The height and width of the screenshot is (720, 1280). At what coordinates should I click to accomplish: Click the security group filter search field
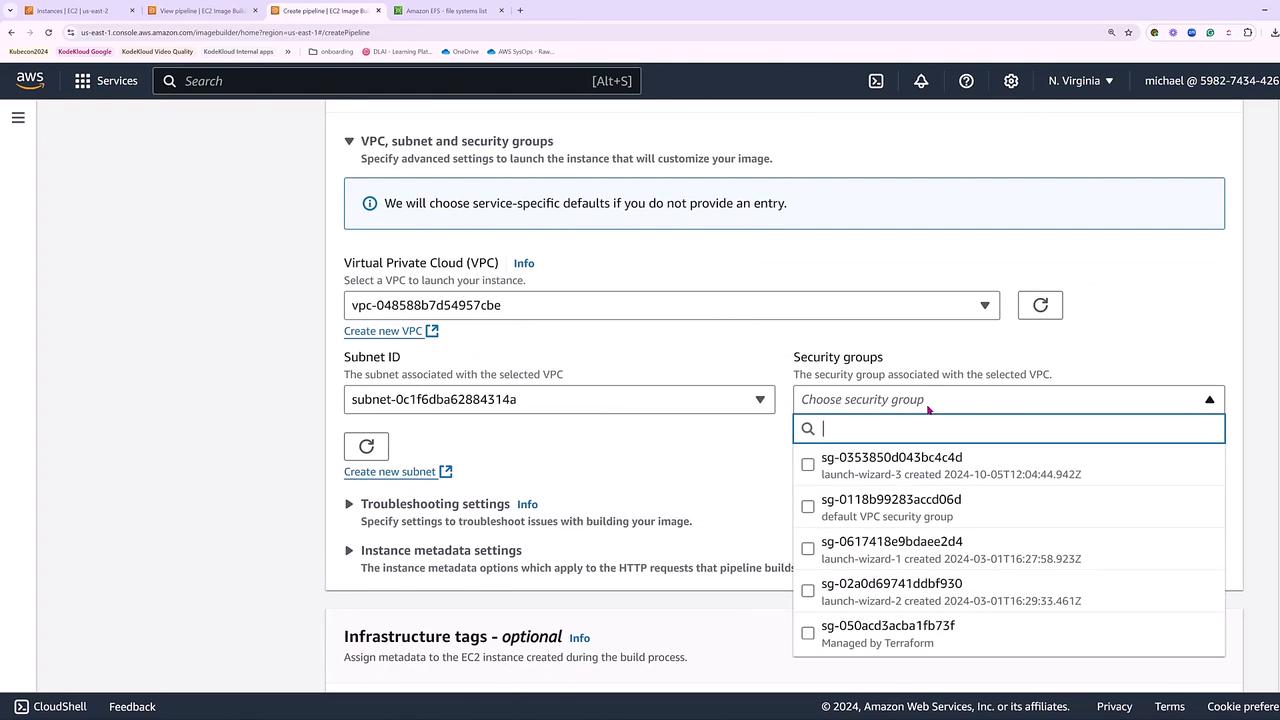[1009, 429]
